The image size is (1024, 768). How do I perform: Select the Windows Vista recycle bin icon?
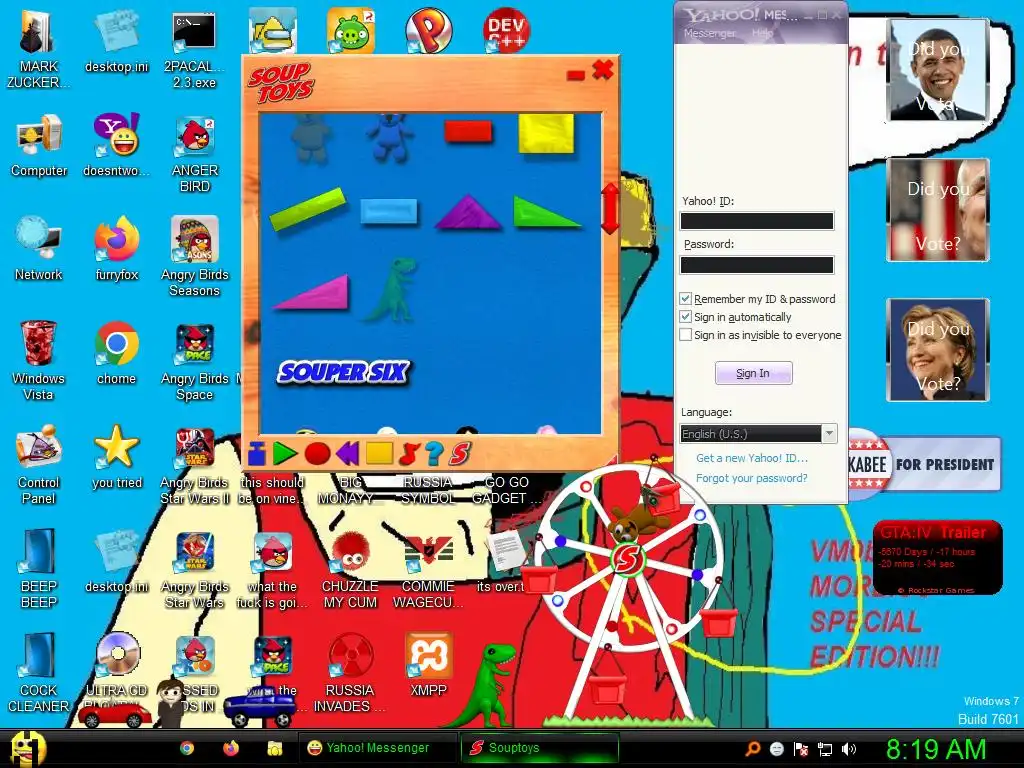[x=39, y=360]
